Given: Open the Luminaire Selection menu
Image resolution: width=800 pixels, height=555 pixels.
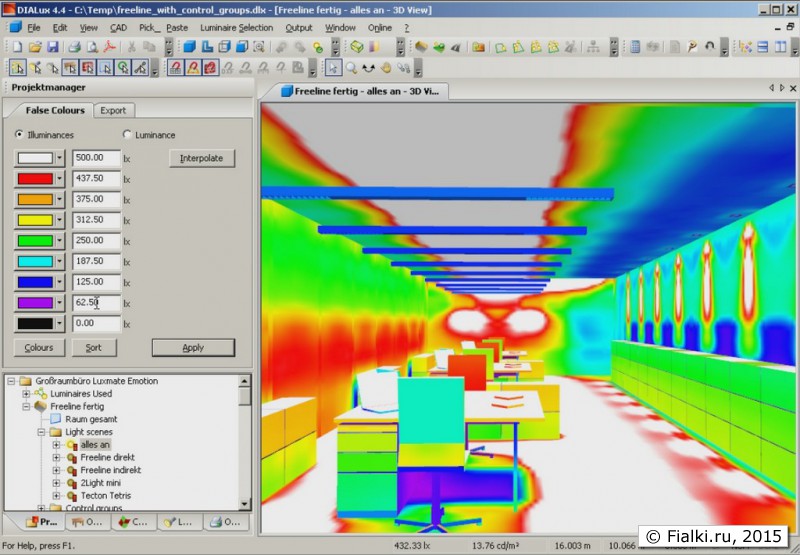Looking at the screenshot, I should coord(236,28).
